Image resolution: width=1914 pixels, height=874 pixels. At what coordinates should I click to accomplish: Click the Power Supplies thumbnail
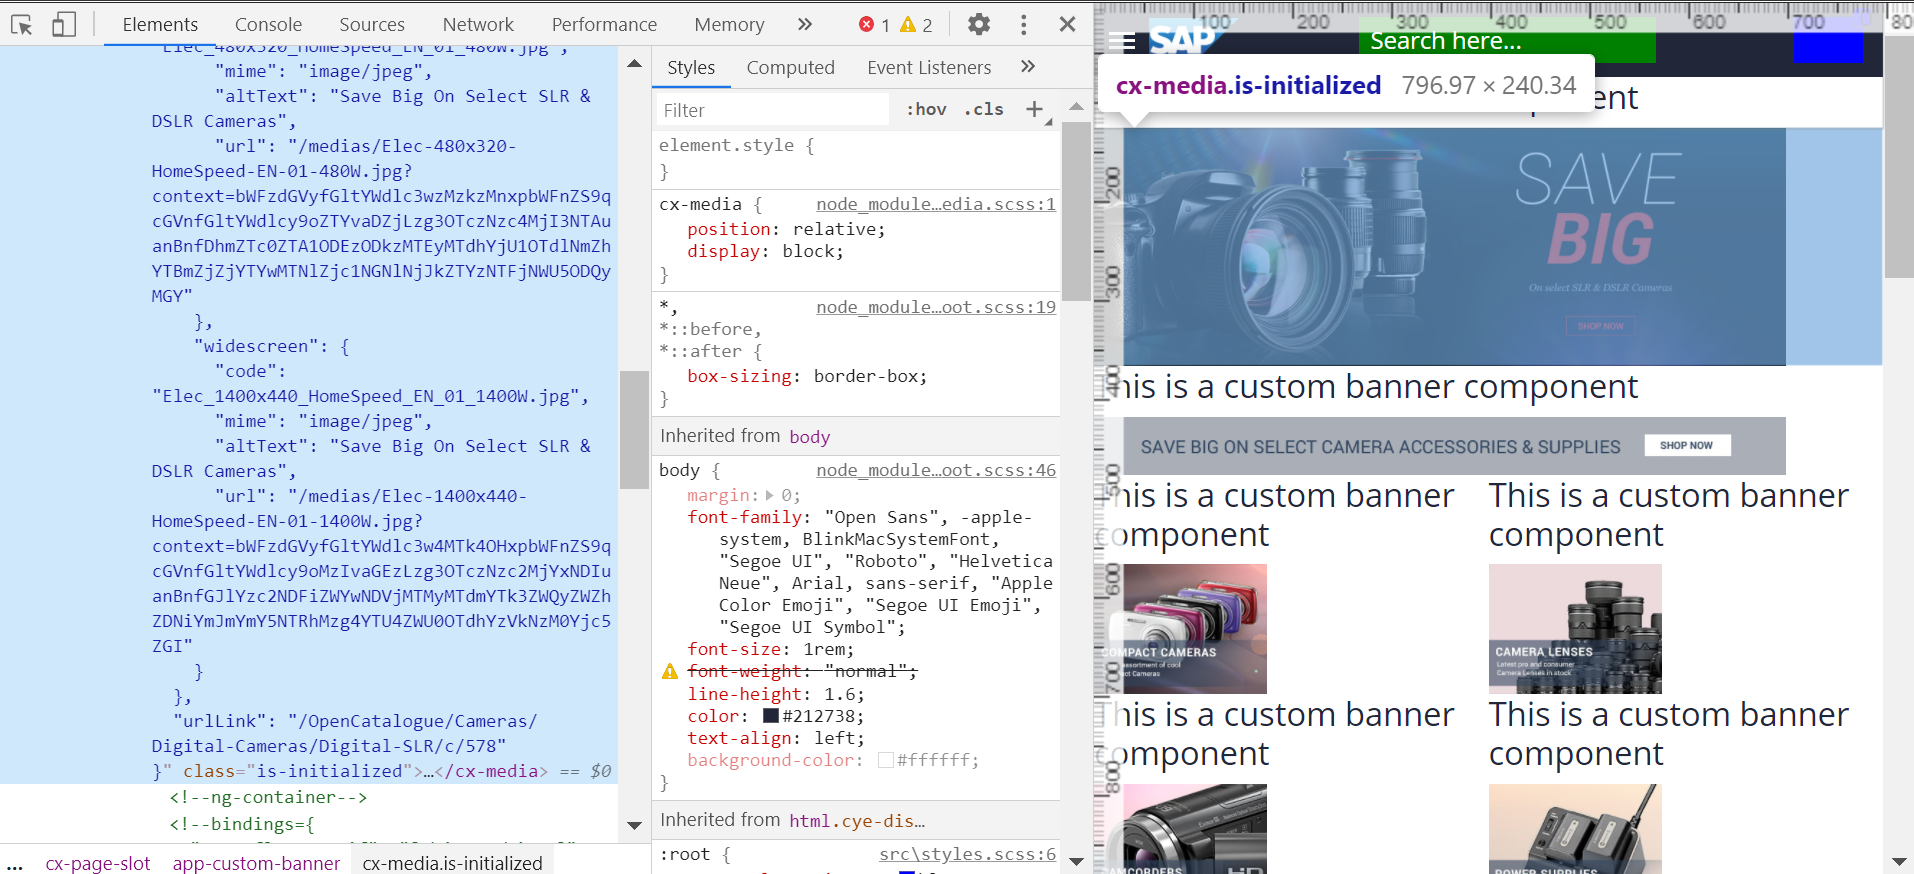click(1575, 829)
